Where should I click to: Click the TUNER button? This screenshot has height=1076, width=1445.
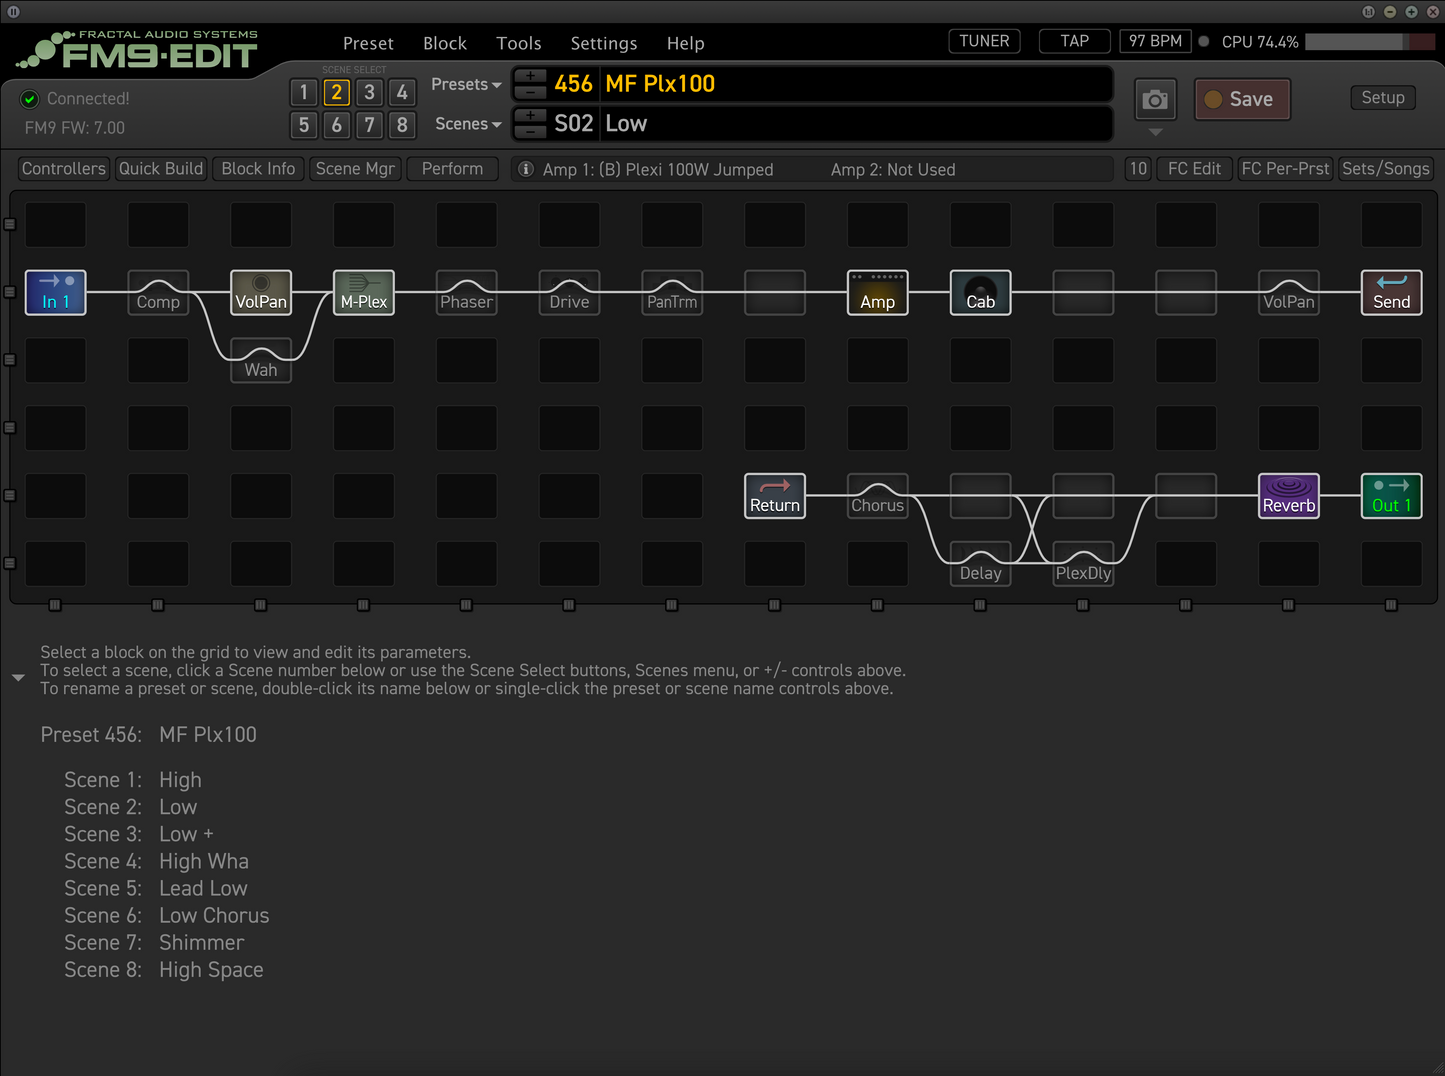pos(984,41)
